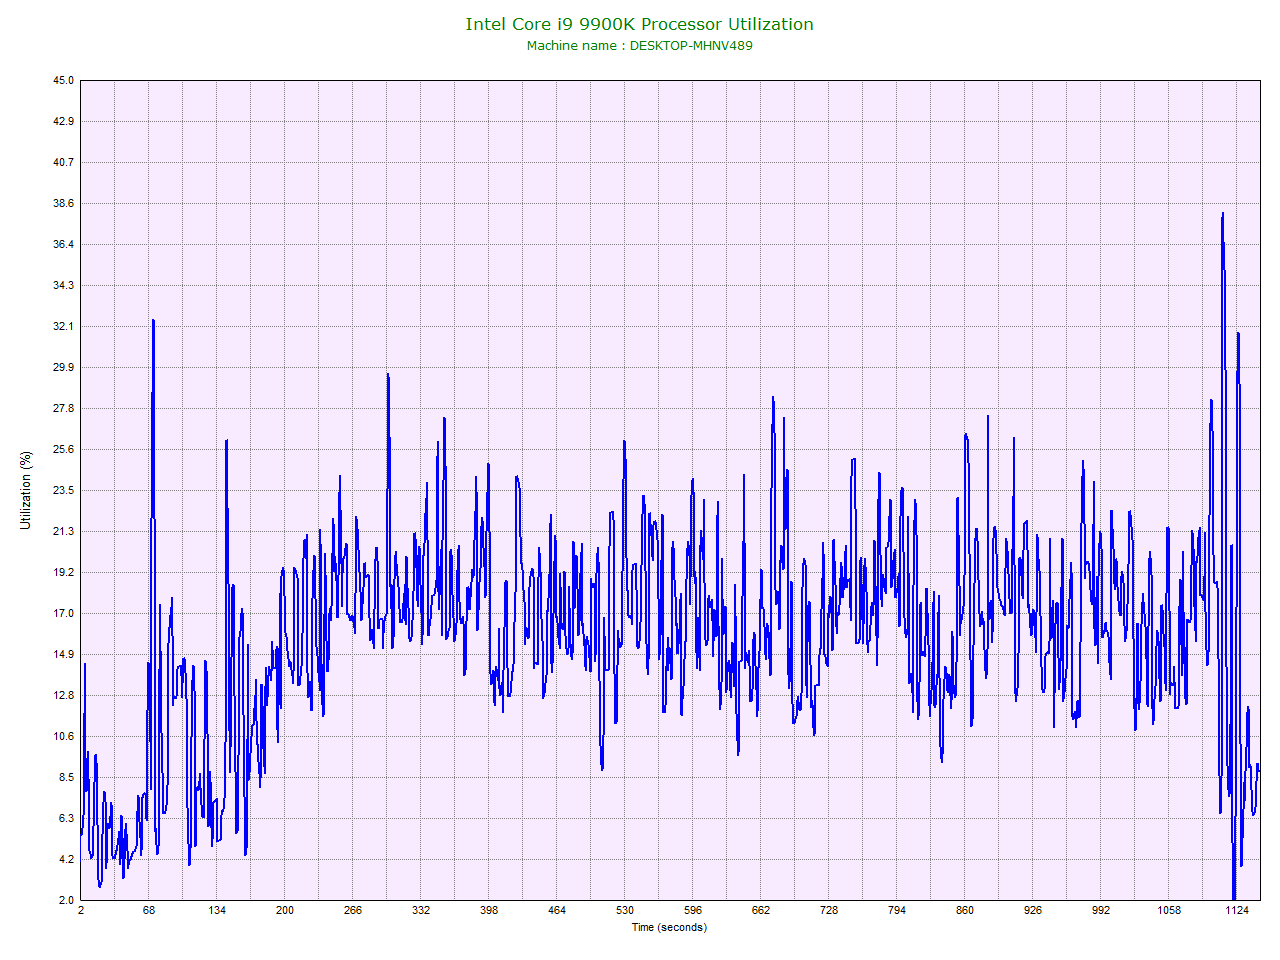
Task: Select the 464 seconds time axis tick
Action: (x=557, y=910)
